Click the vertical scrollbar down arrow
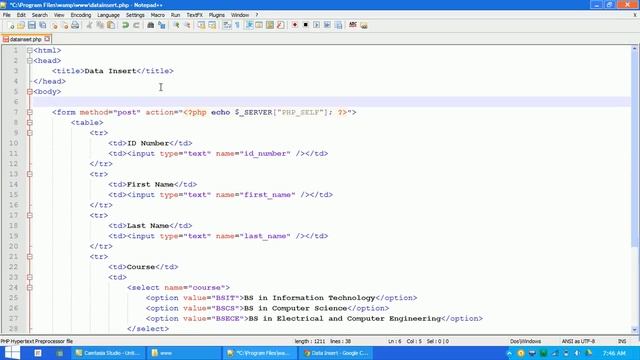The image size is (640, 360). (x=635, y=329)
